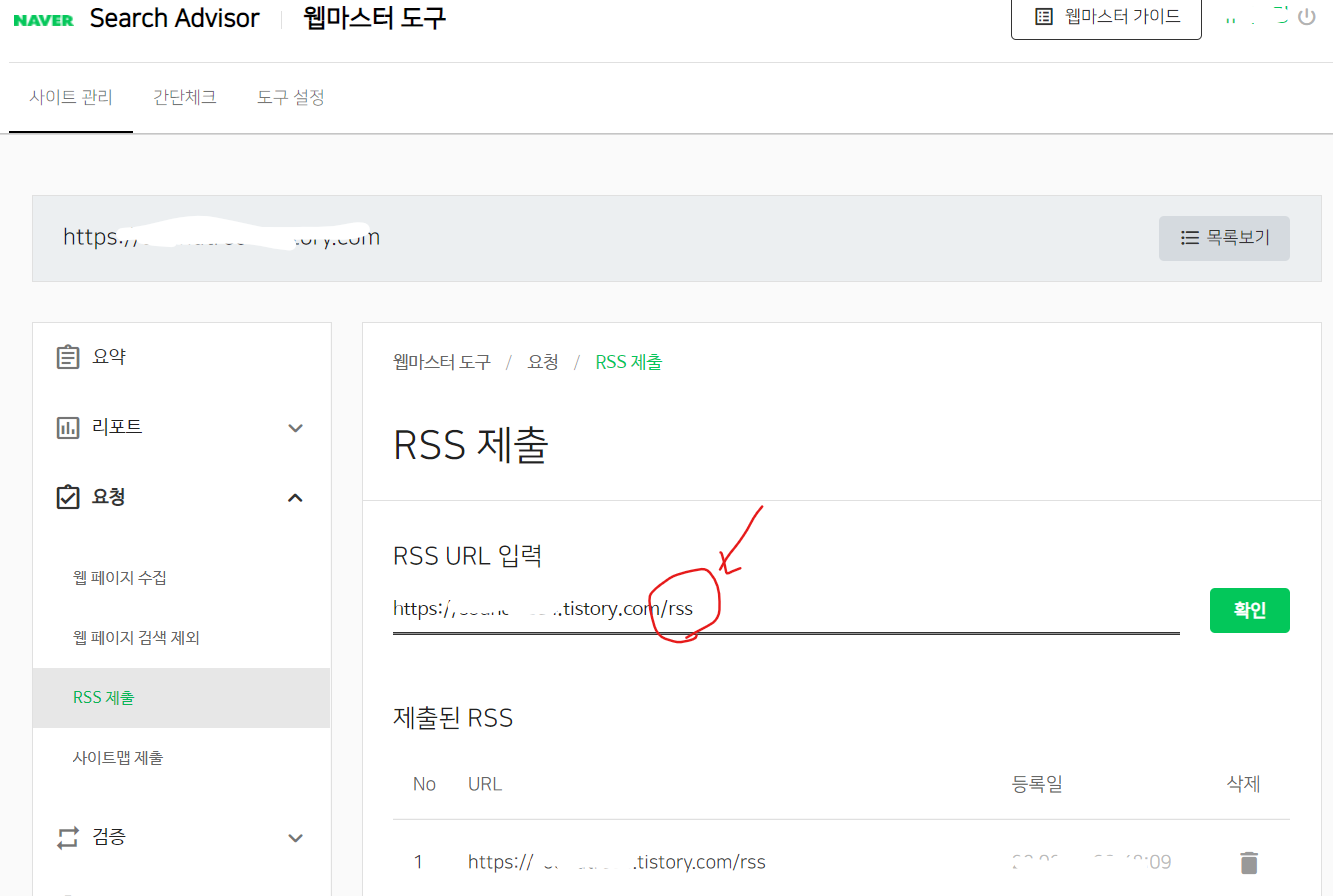The image size is (1333, 896).
Task: Click the 삭제 column header
Action: [1243, 784]
